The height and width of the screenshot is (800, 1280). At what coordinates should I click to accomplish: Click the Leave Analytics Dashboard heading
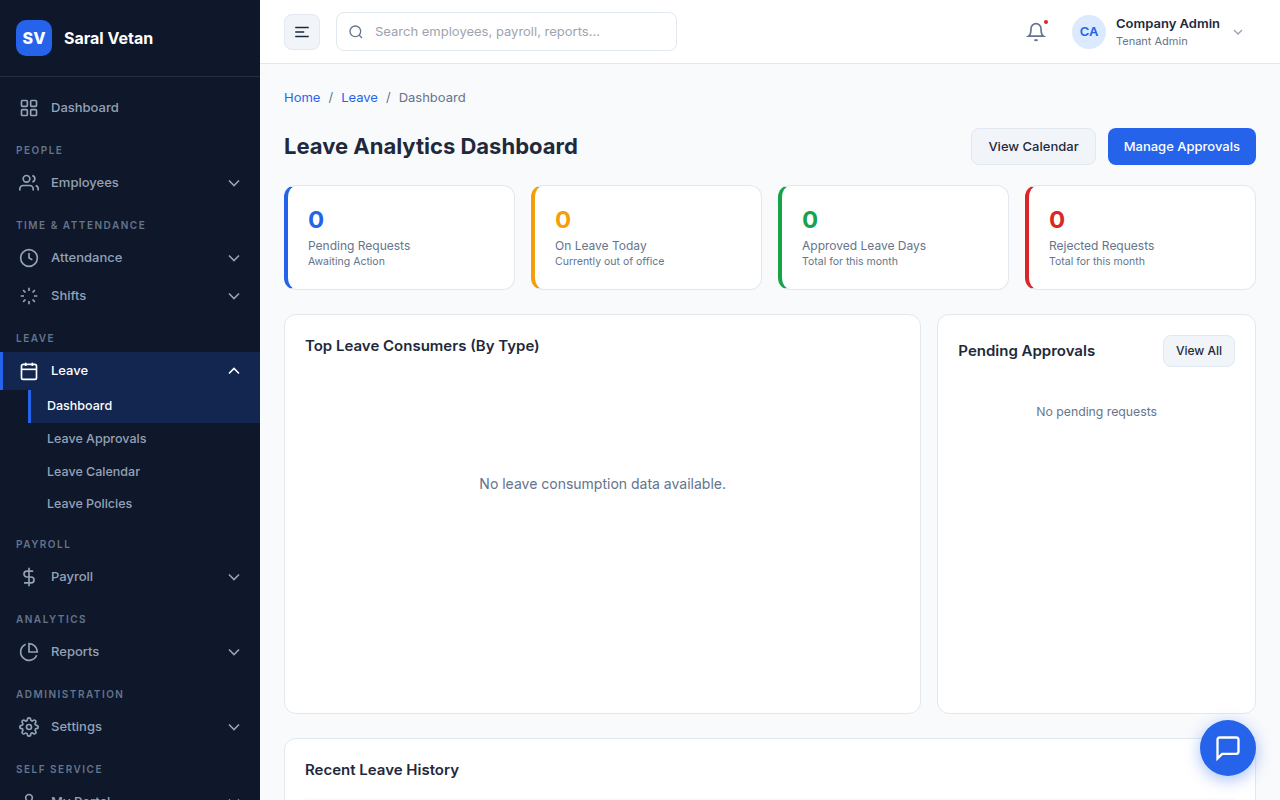pyautogui.click(x=431, y=147)
